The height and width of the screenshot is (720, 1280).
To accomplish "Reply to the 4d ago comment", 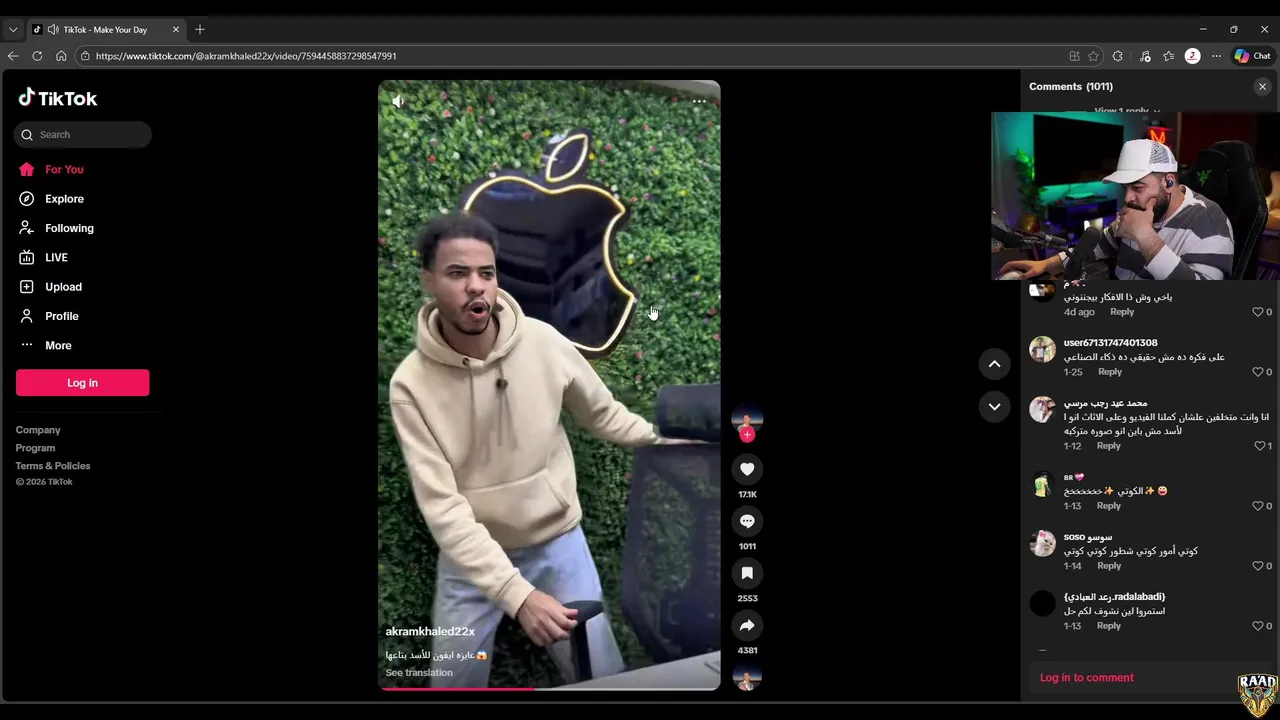I will click(1122, 312).
